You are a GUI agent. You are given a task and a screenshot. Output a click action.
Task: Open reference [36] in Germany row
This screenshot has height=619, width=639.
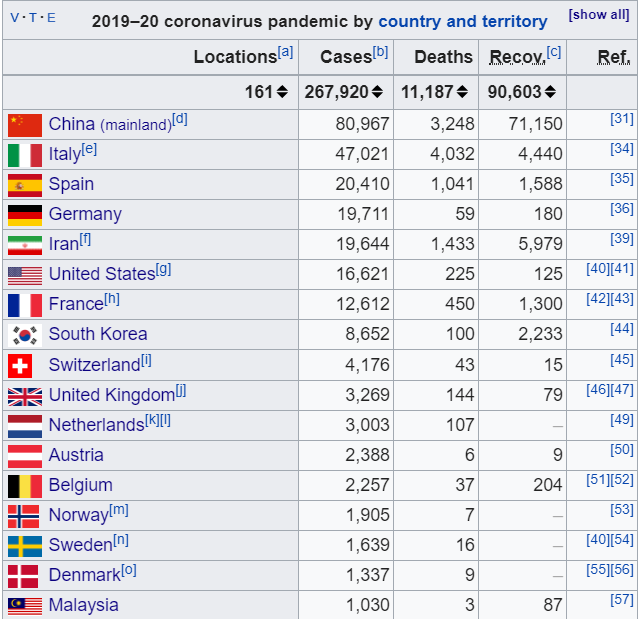[621, 209]
